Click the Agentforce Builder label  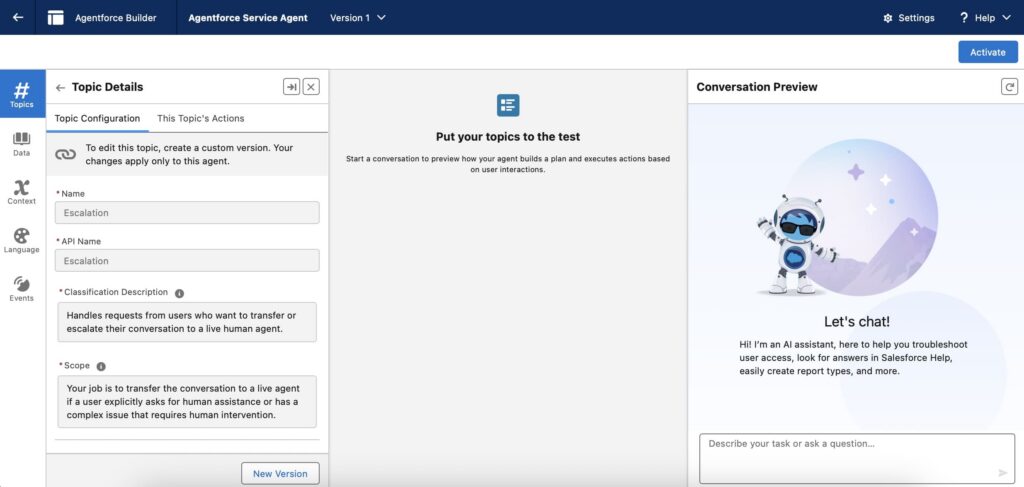(116, 18)
